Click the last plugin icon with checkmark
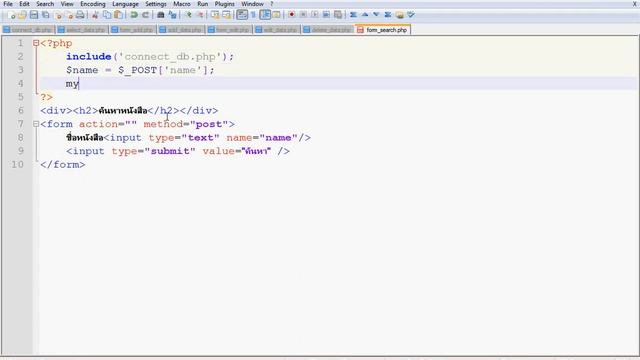640x360 pixels. (x=411, y=15)
